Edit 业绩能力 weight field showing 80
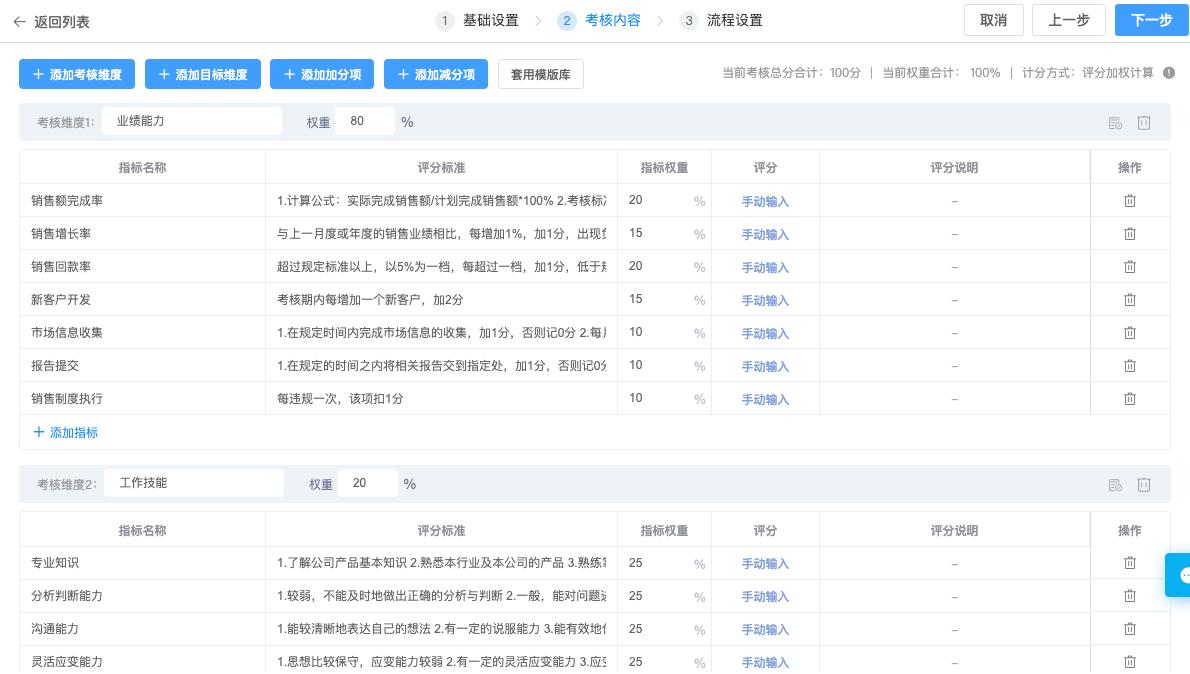Screen dimensions: 1190x674 [364, 121]
